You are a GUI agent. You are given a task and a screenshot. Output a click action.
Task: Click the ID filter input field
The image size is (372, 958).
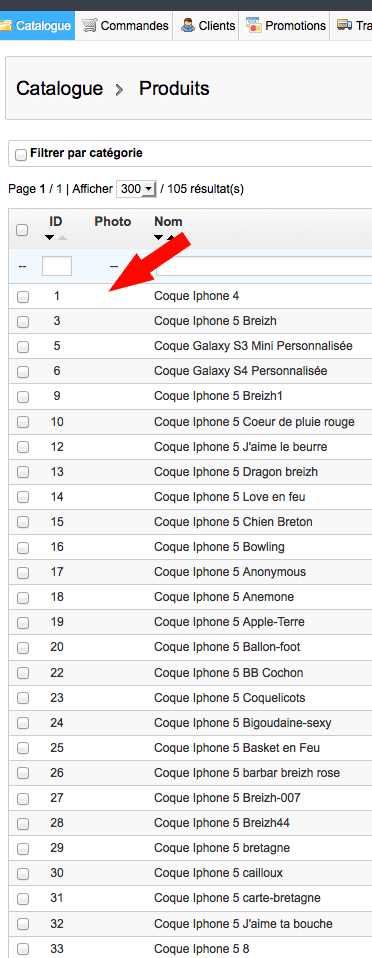coord(57,266)
